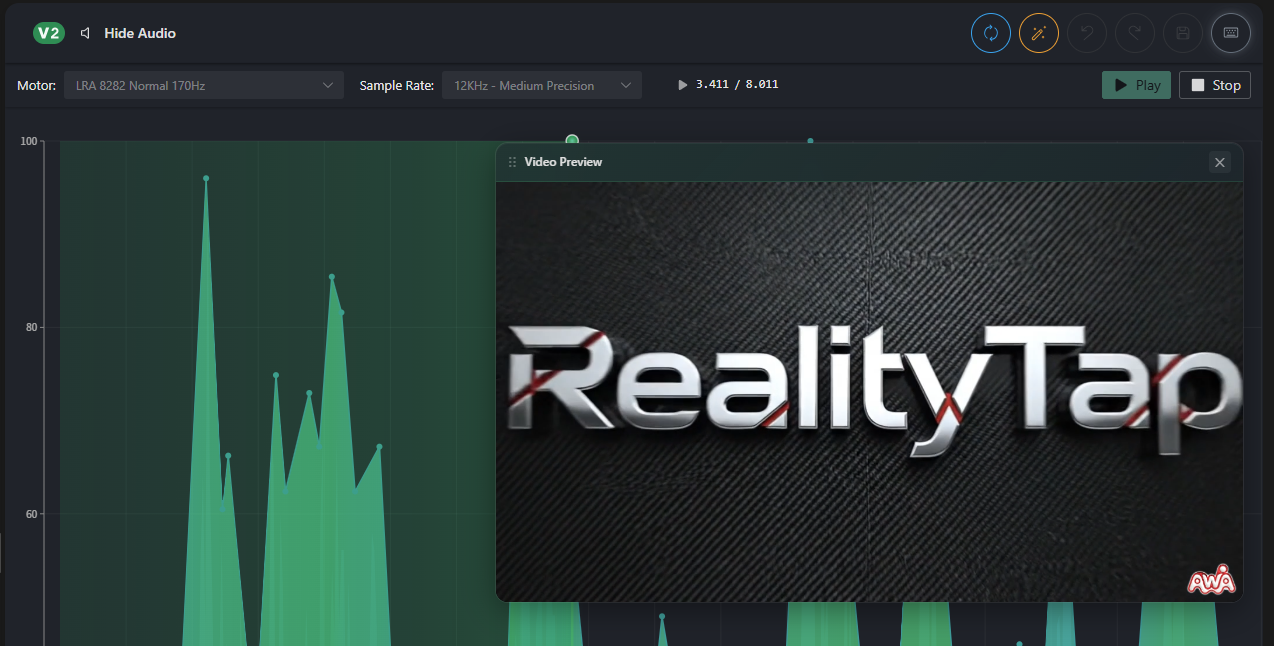The image size is (1274, 646).
Task: Click the RealityTap video preview frame
Action: point(869,391)
